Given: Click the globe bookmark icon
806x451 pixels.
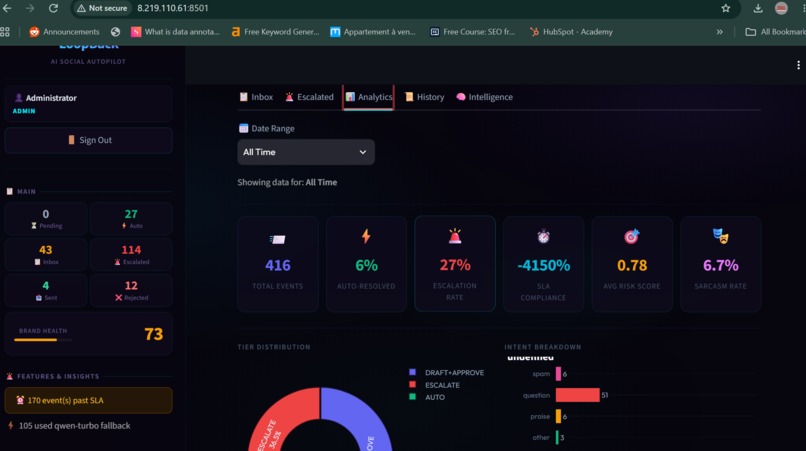Looking at the screenshot, I should (115, 32).
